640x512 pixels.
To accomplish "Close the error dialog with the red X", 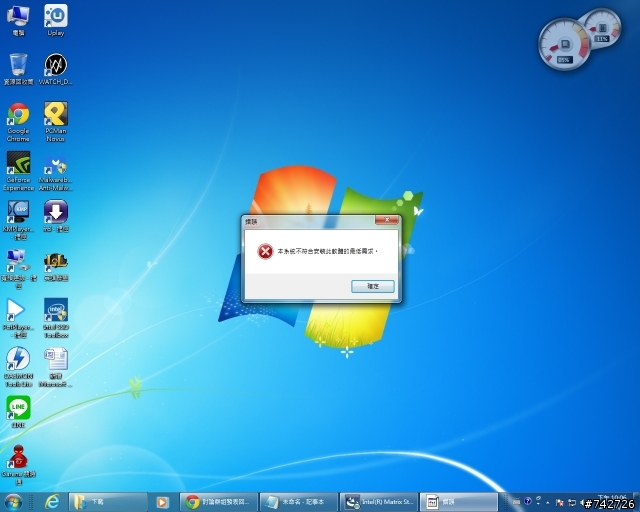I will tap(386, 220).
